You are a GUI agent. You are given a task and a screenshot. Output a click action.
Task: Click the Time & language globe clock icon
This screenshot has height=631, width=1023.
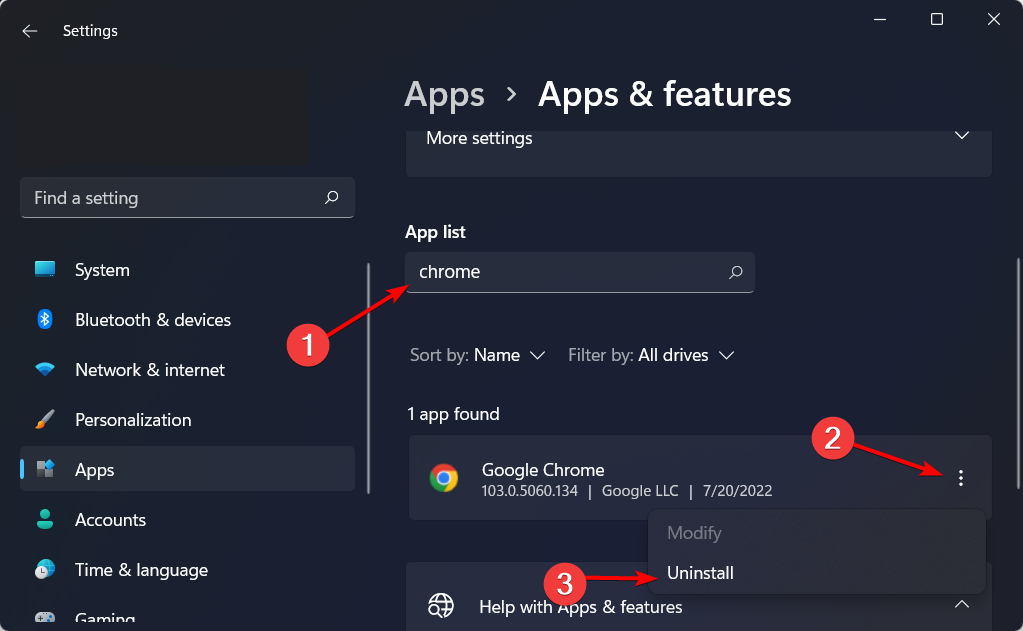tap(45, 569)
